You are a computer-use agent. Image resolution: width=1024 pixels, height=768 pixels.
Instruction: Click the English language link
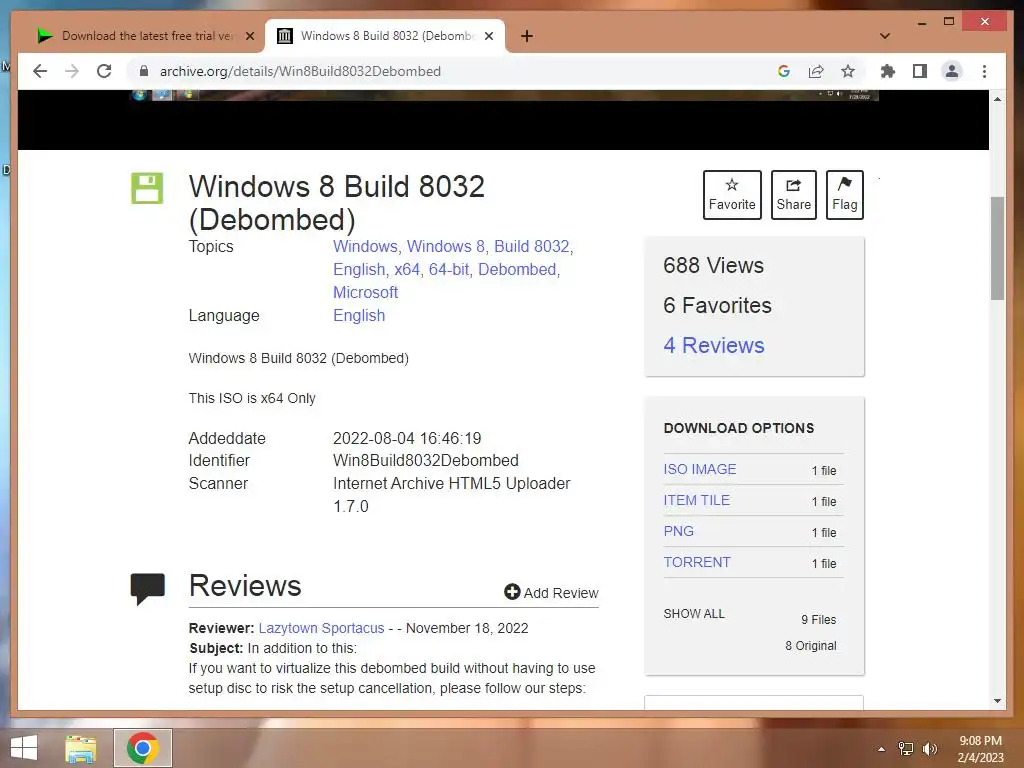coord(359,315)
